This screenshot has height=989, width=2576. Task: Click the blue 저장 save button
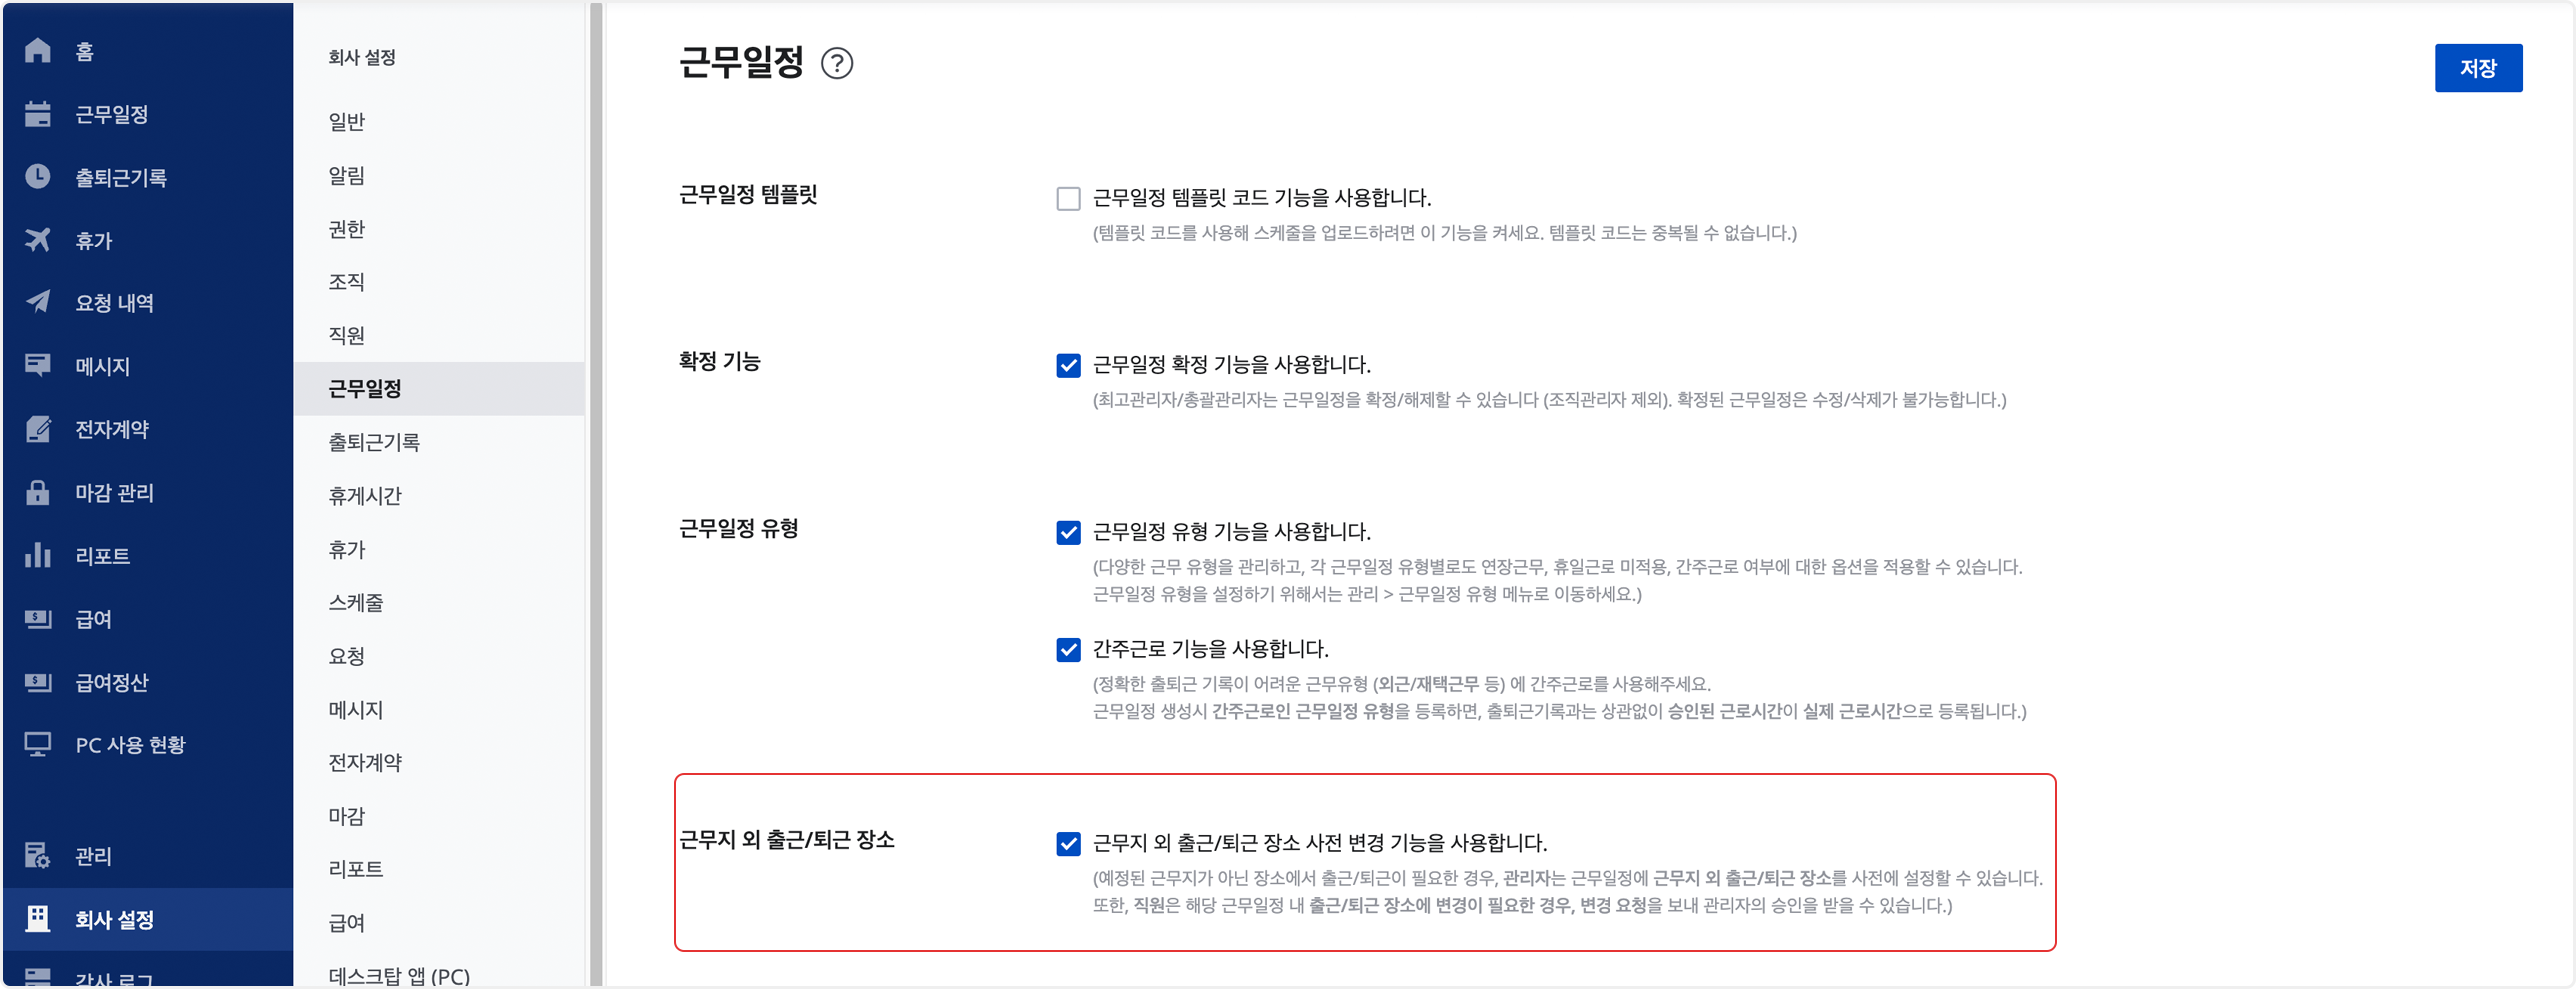coord(2479,67)
